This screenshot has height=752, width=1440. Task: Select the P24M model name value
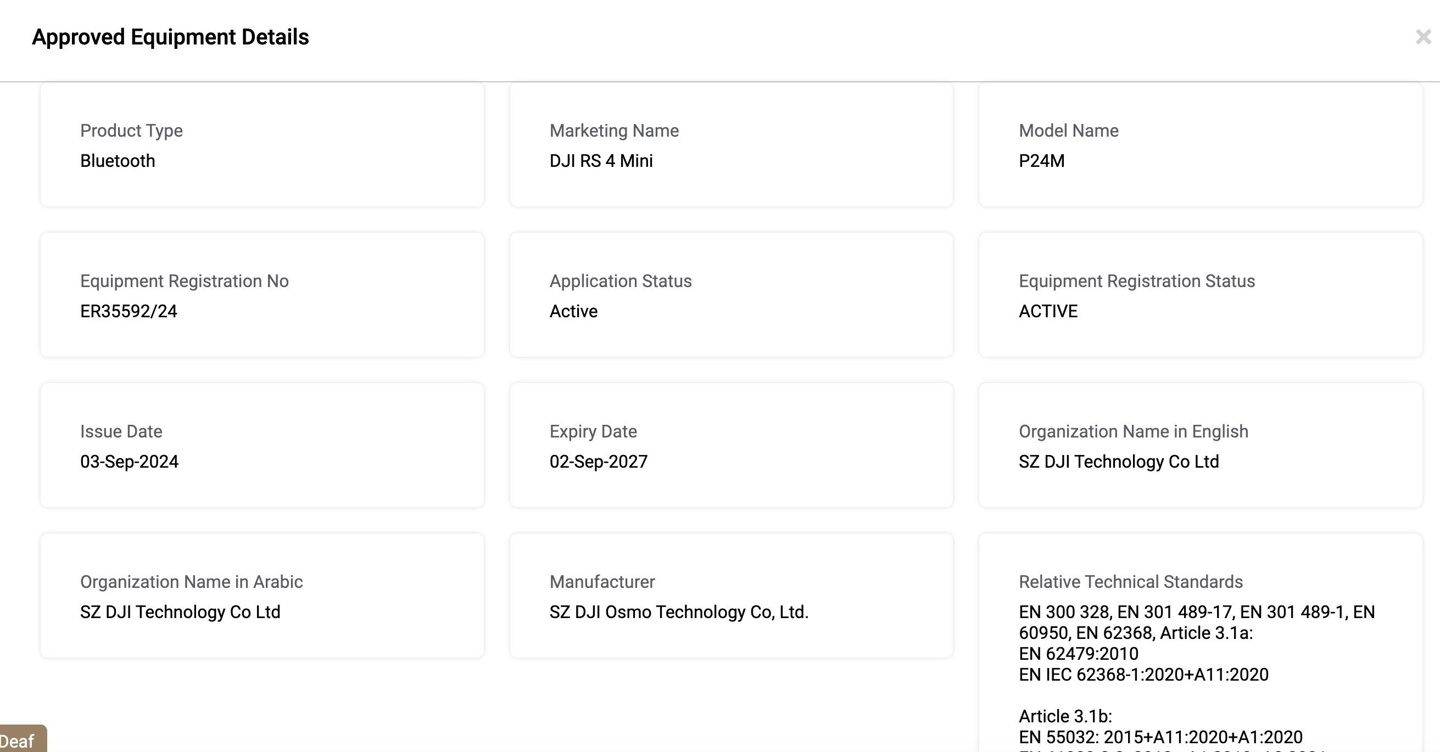coord(1041,161)
